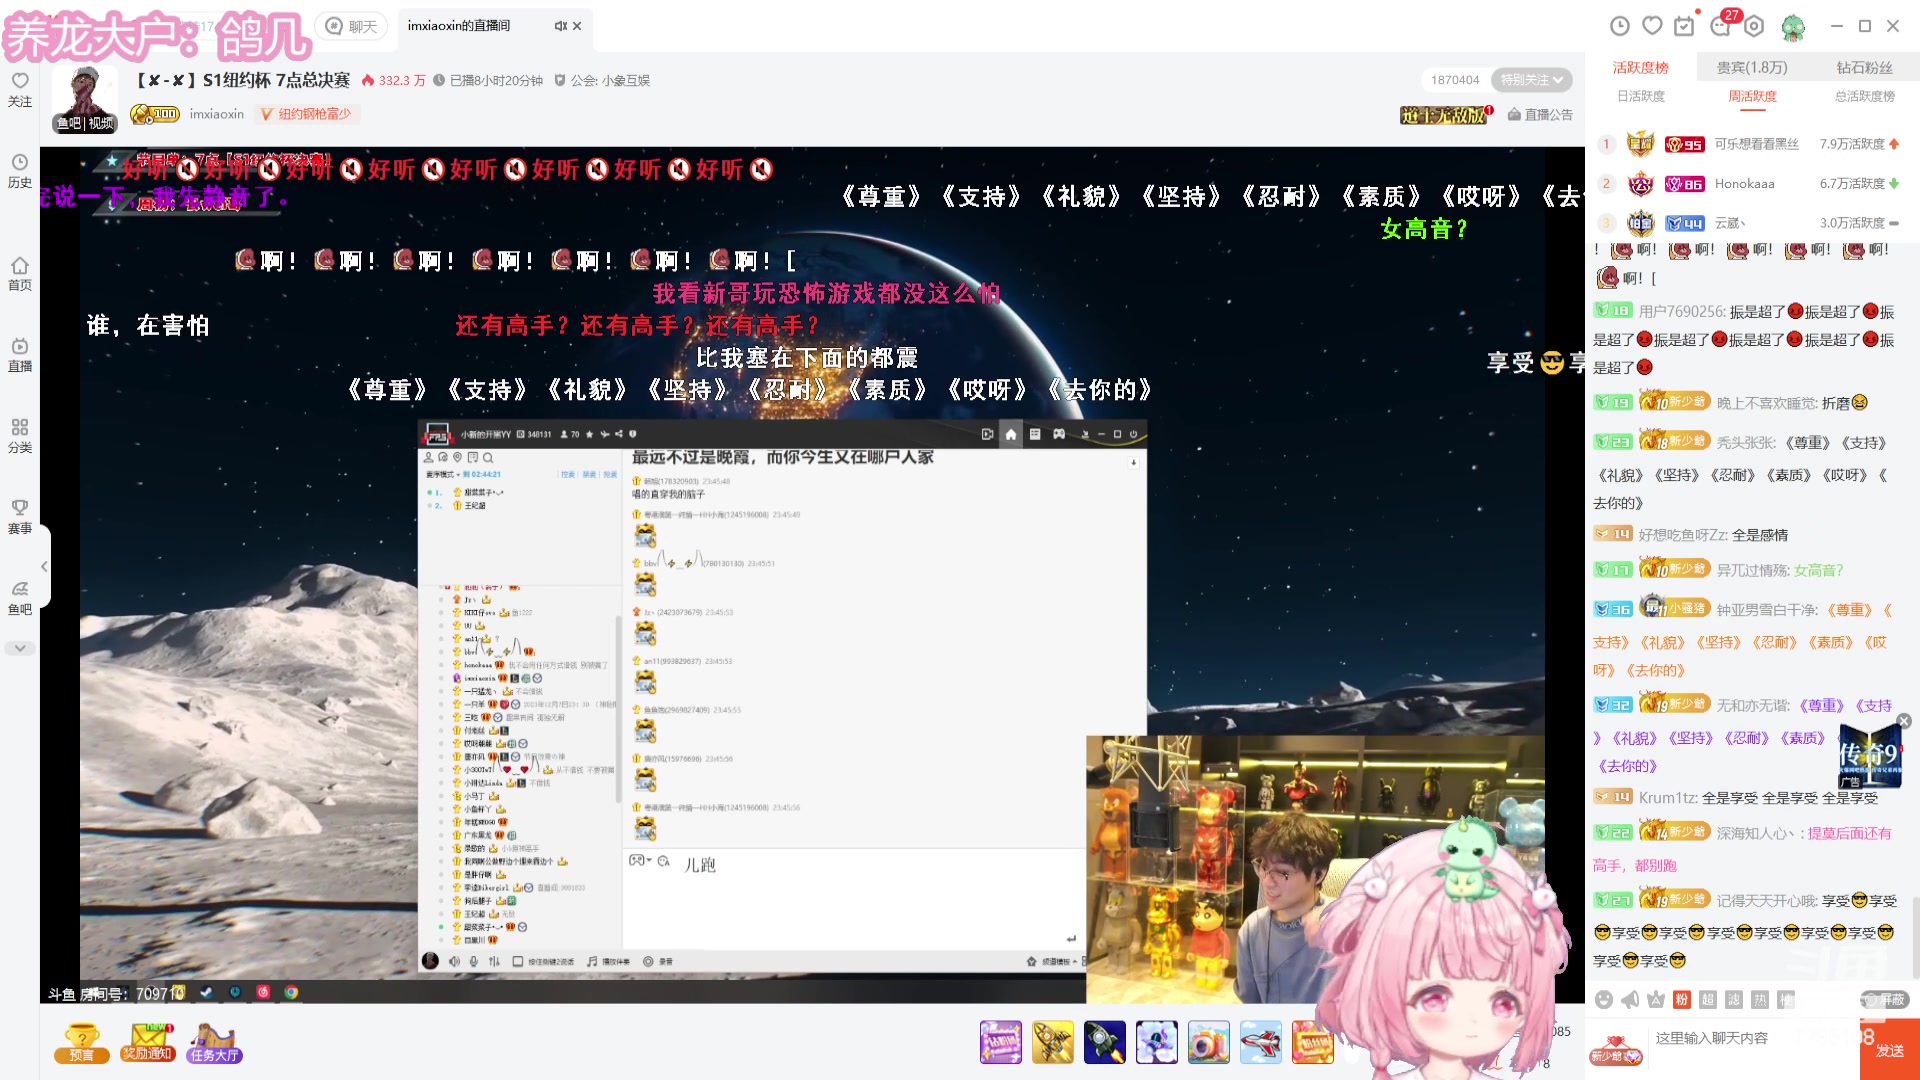Open messages icon with 27 badge
This screenshot has height=1080, width=1920.
(1721, 26)
